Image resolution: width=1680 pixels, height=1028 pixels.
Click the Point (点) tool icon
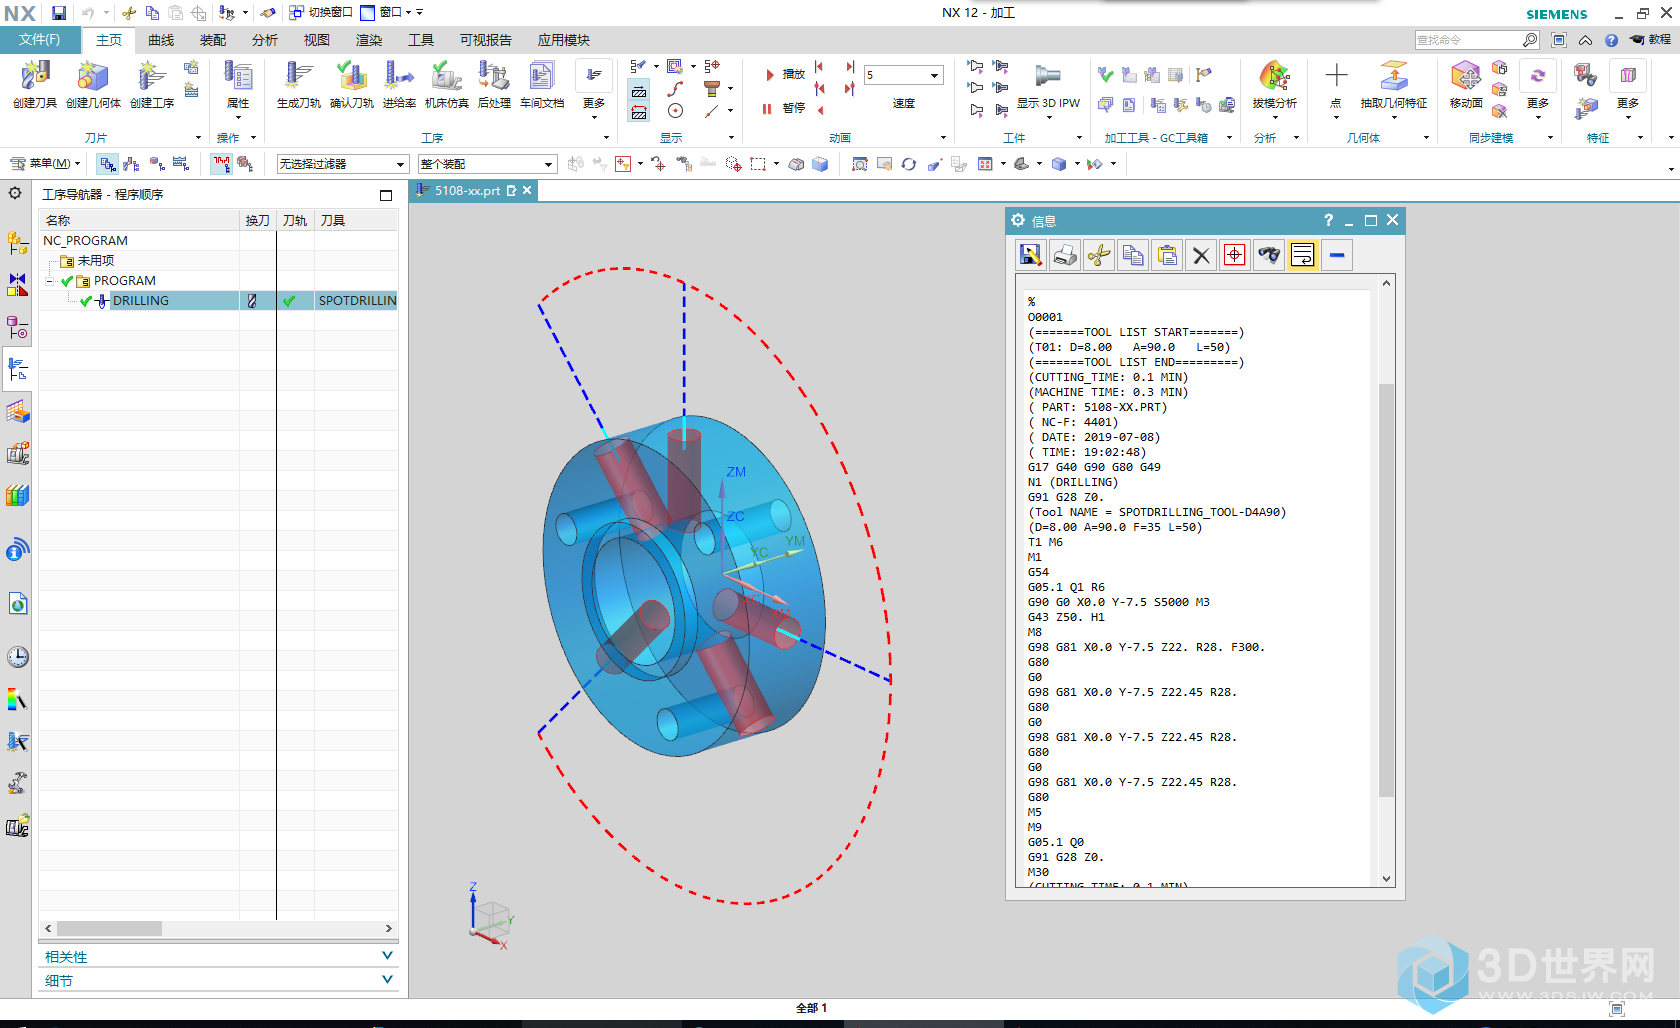point(1336,76)
